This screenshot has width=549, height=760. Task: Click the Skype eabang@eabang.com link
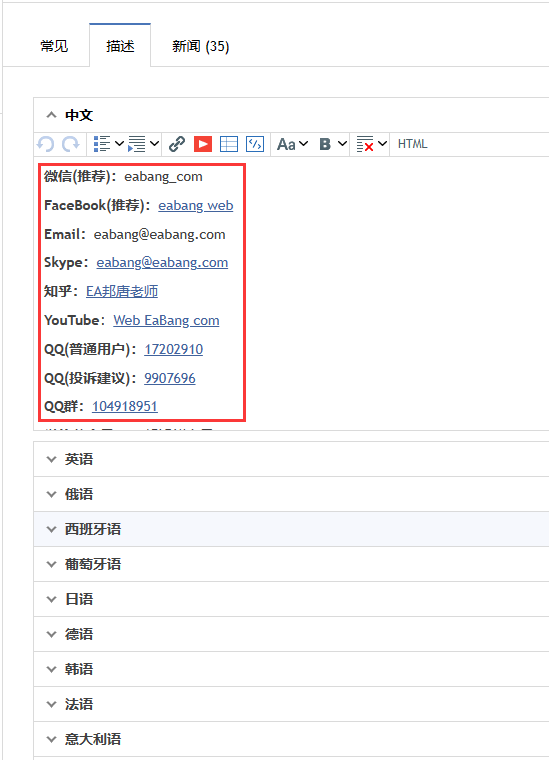point(162,263)
